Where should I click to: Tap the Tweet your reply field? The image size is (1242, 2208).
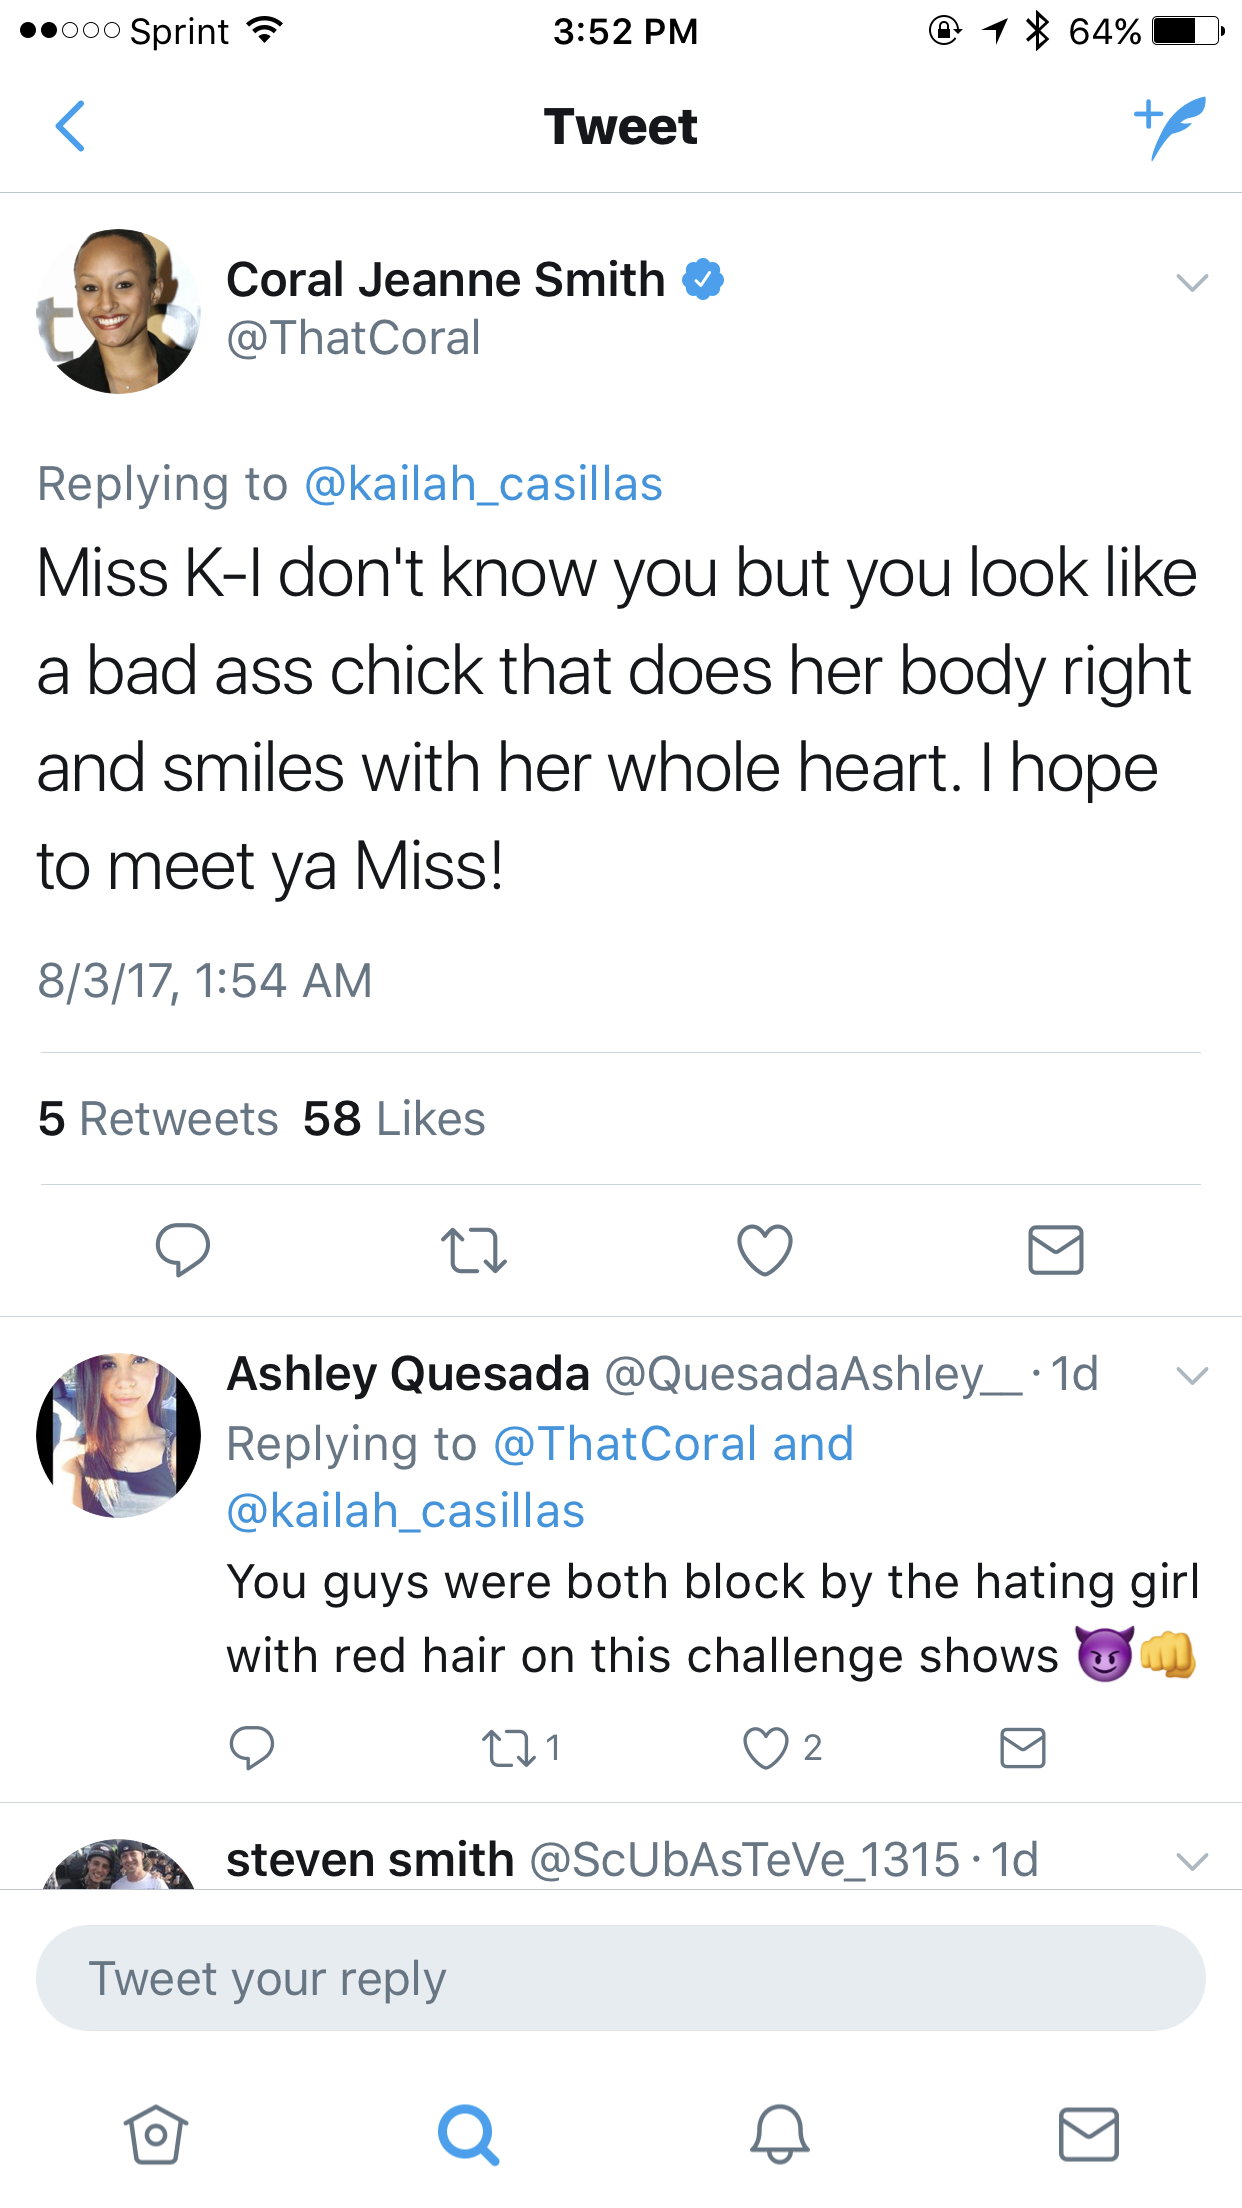pyautogui.click(x=621, y=1978)
